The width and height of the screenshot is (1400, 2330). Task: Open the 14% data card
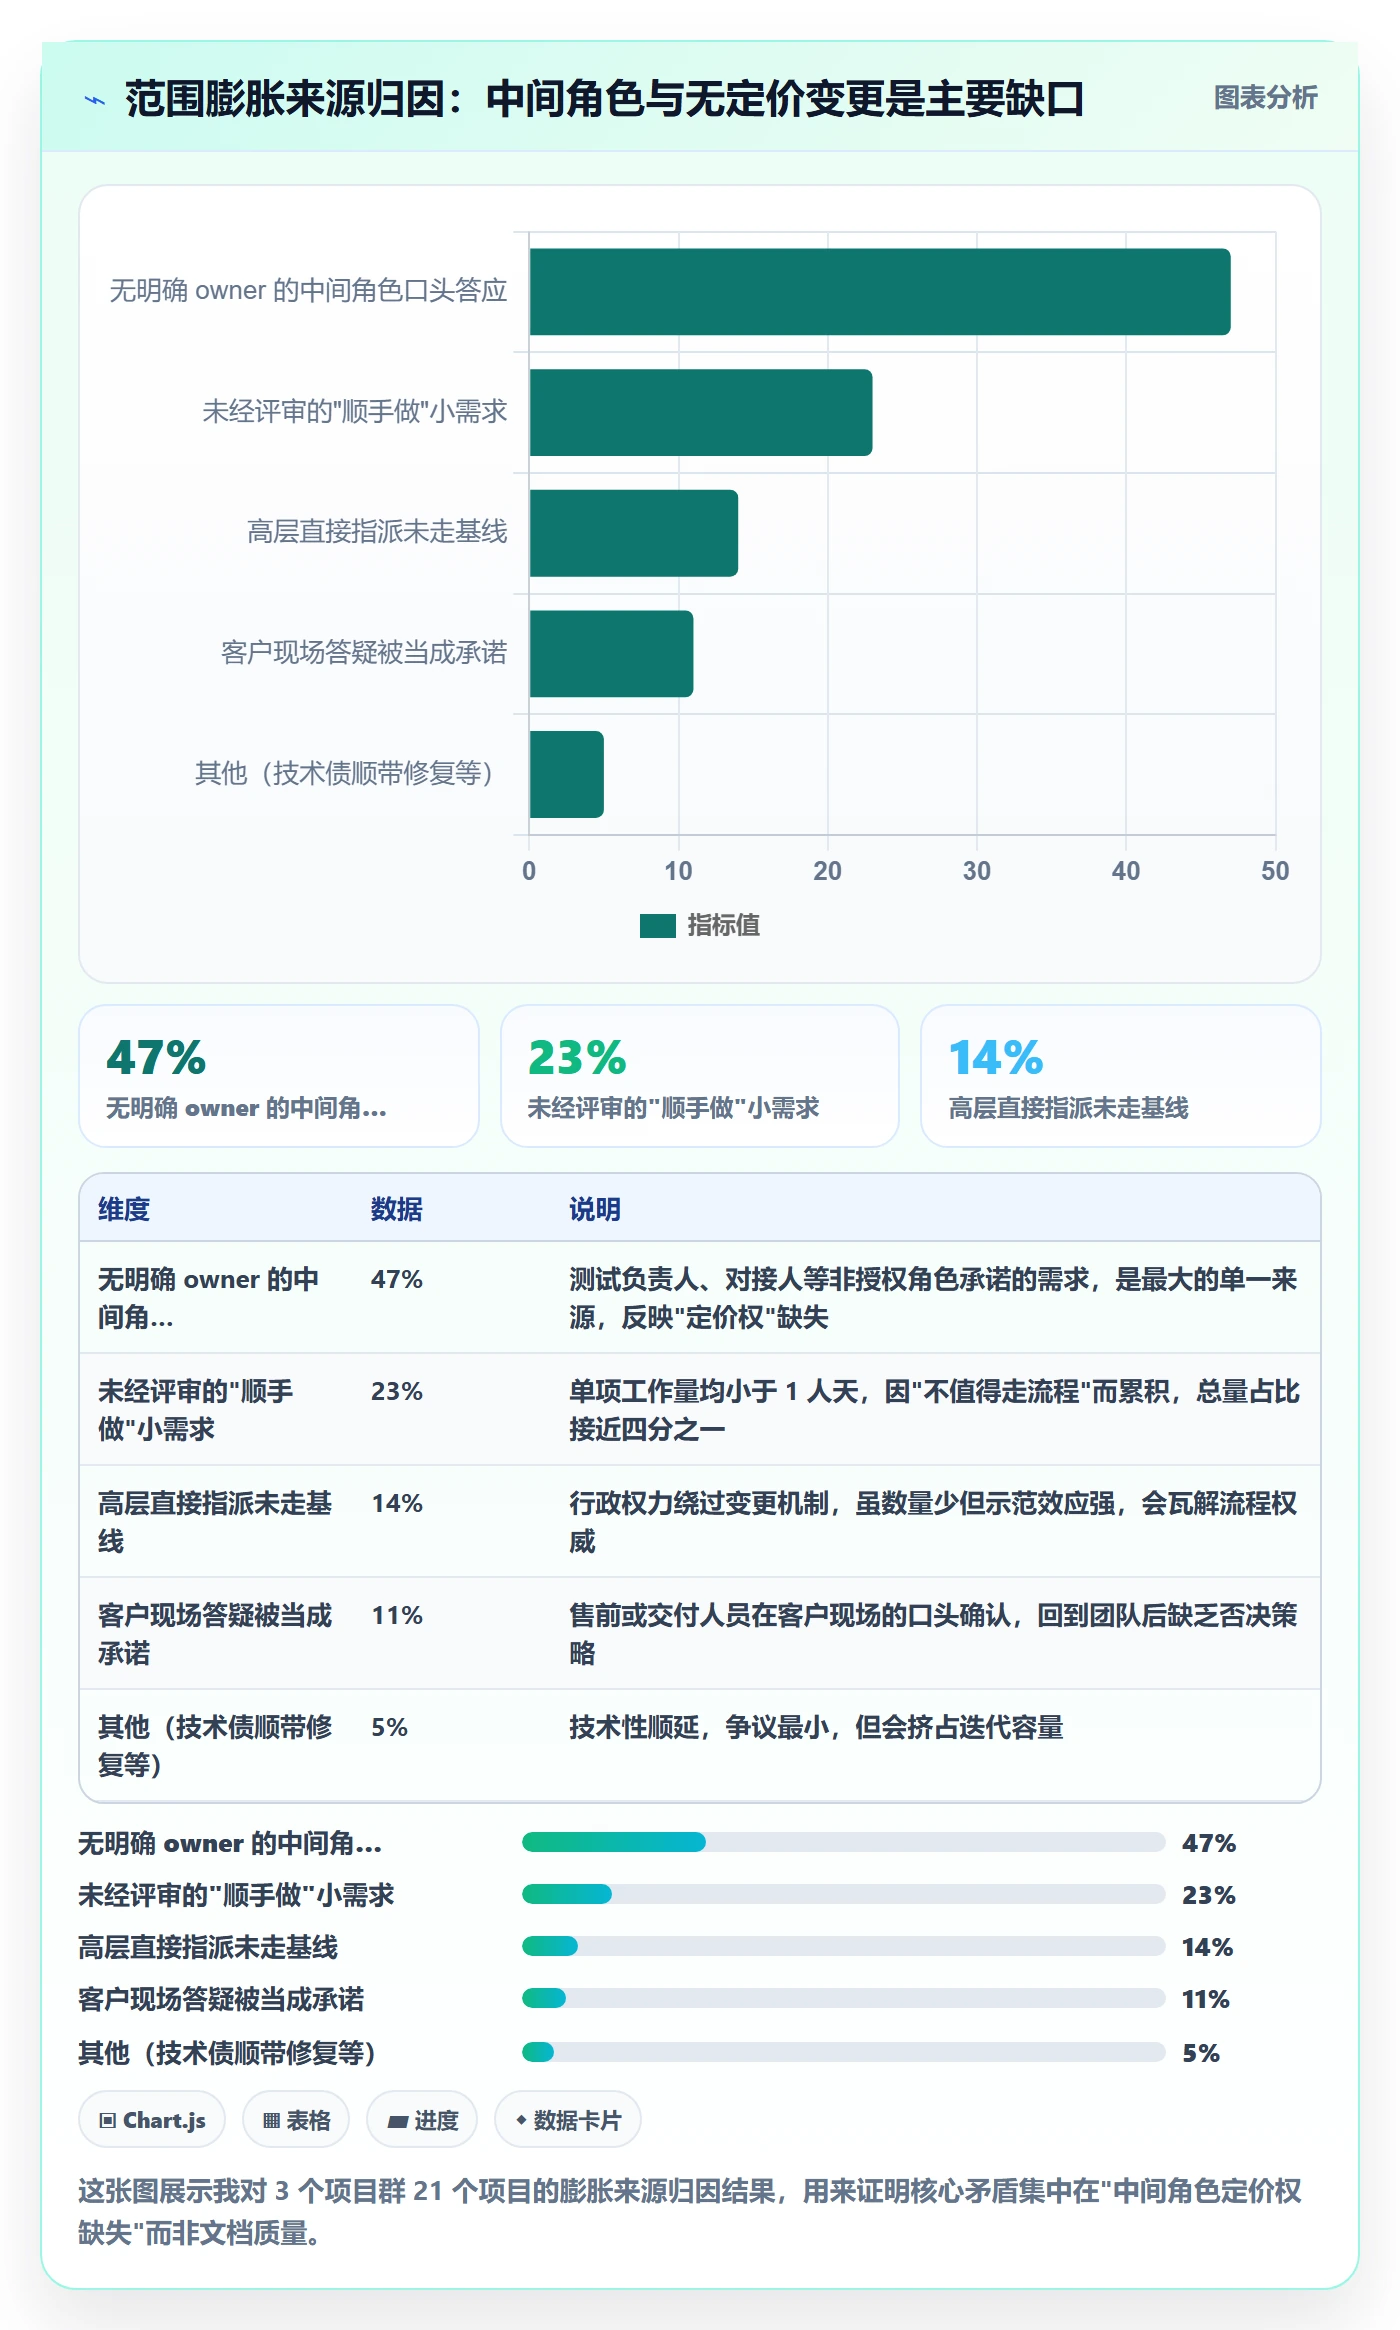click(x=1121, y=1076)
